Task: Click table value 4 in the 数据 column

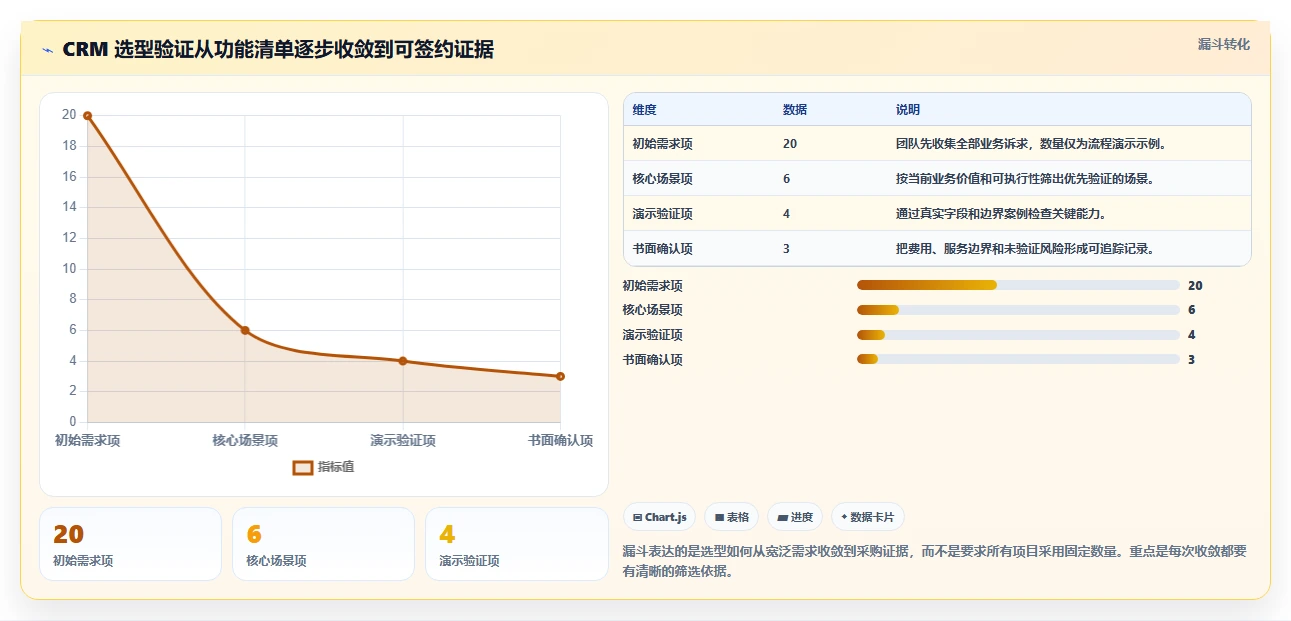Action: coord(786,214)
